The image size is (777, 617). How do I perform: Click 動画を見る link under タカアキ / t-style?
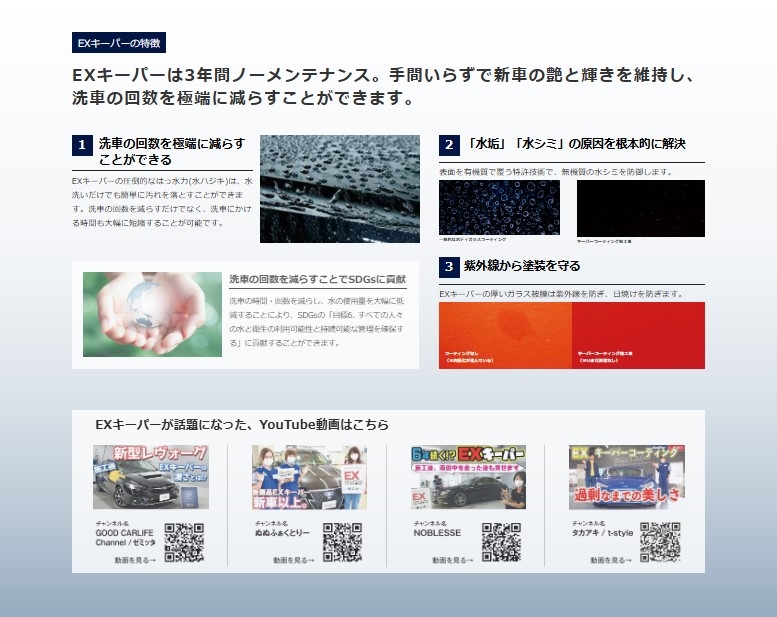(610, 560)
